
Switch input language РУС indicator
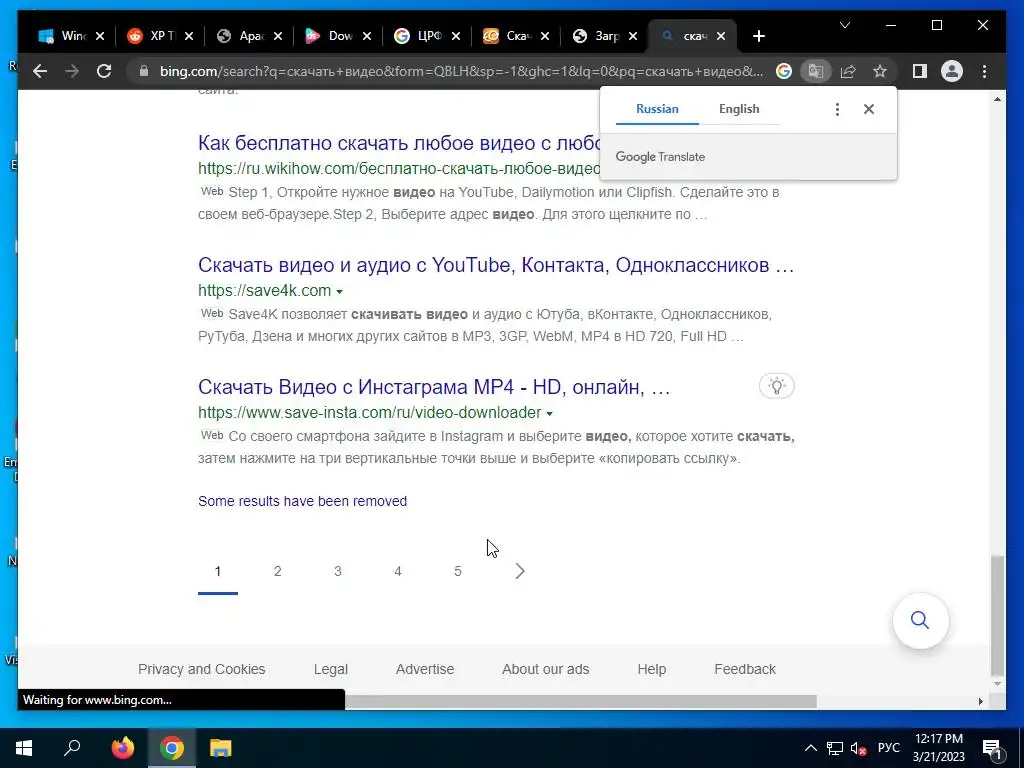(889, 748)
